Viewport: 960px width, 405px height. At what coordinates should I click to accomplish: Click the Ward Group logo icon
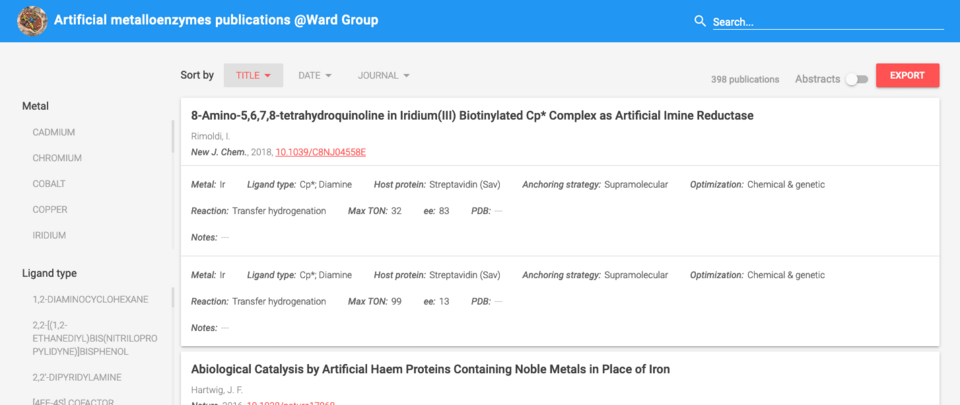[32, 20]
